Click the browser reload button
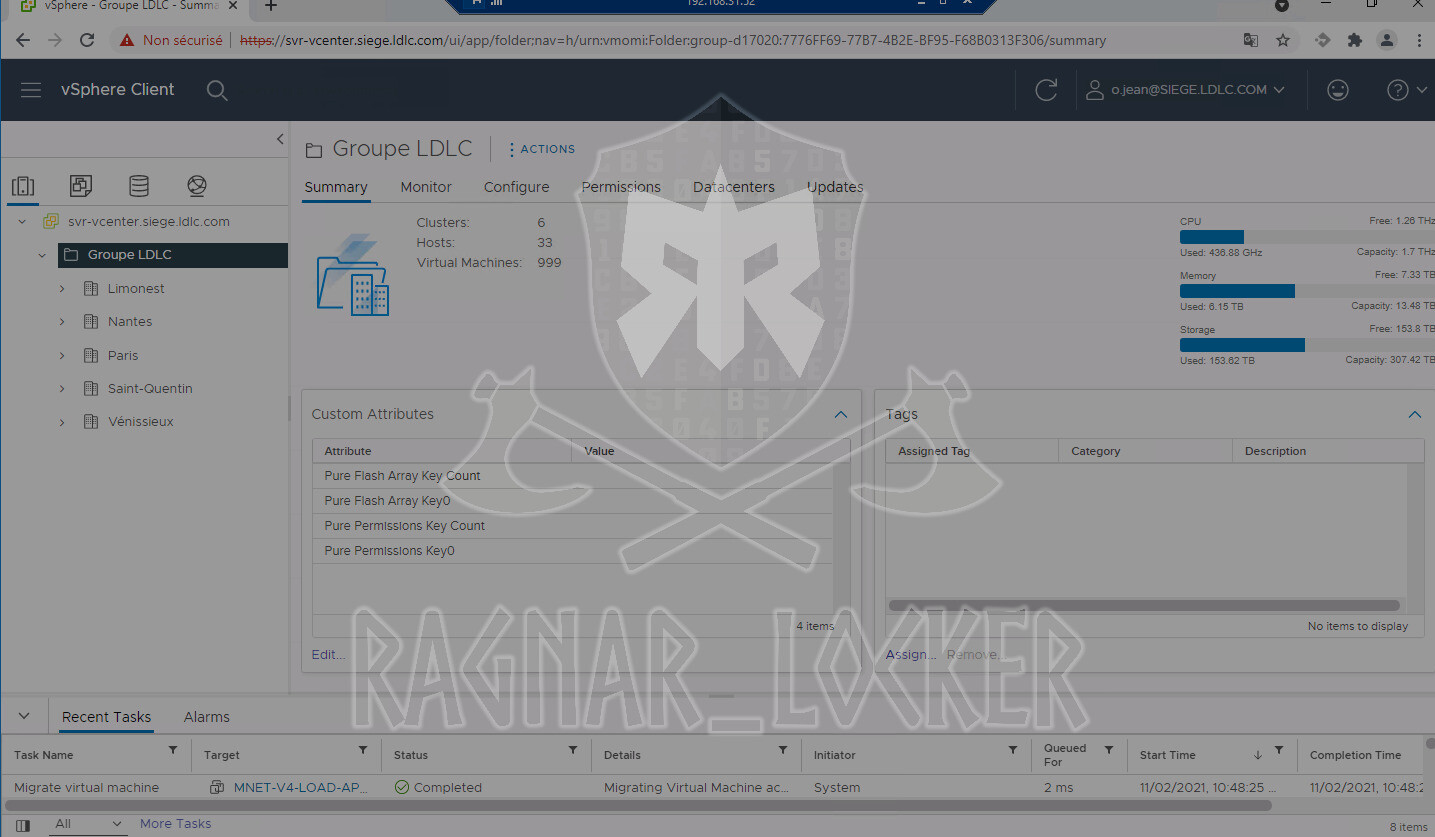Screen dimensions: 1435x837 click(x=87, y=40)
